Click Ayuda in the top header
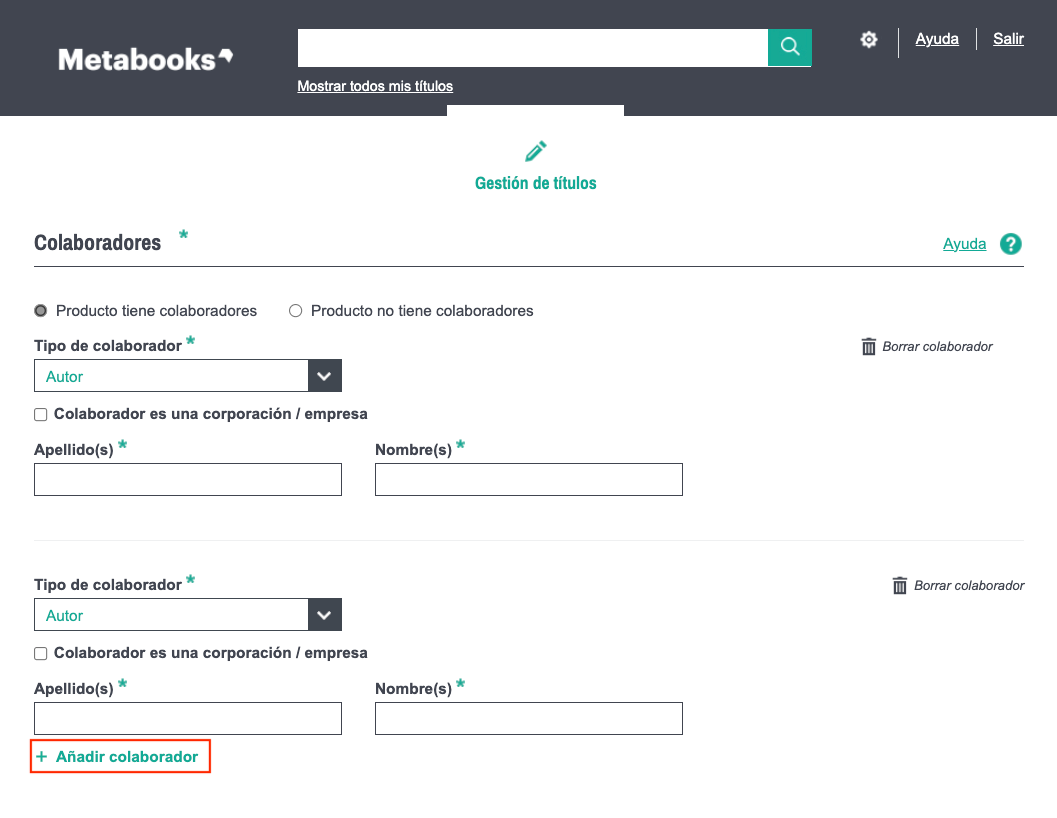 937,39
